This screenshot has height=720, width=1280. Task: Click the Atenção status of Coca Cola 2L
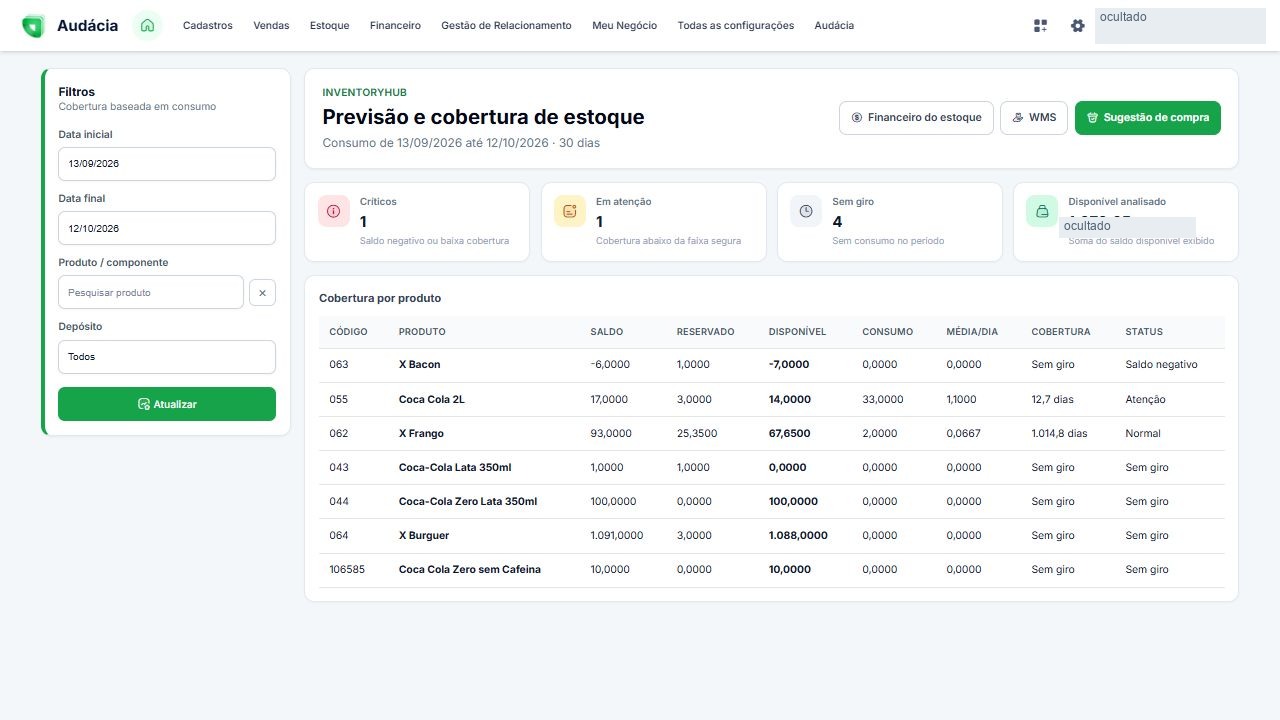pos(1145,399)
